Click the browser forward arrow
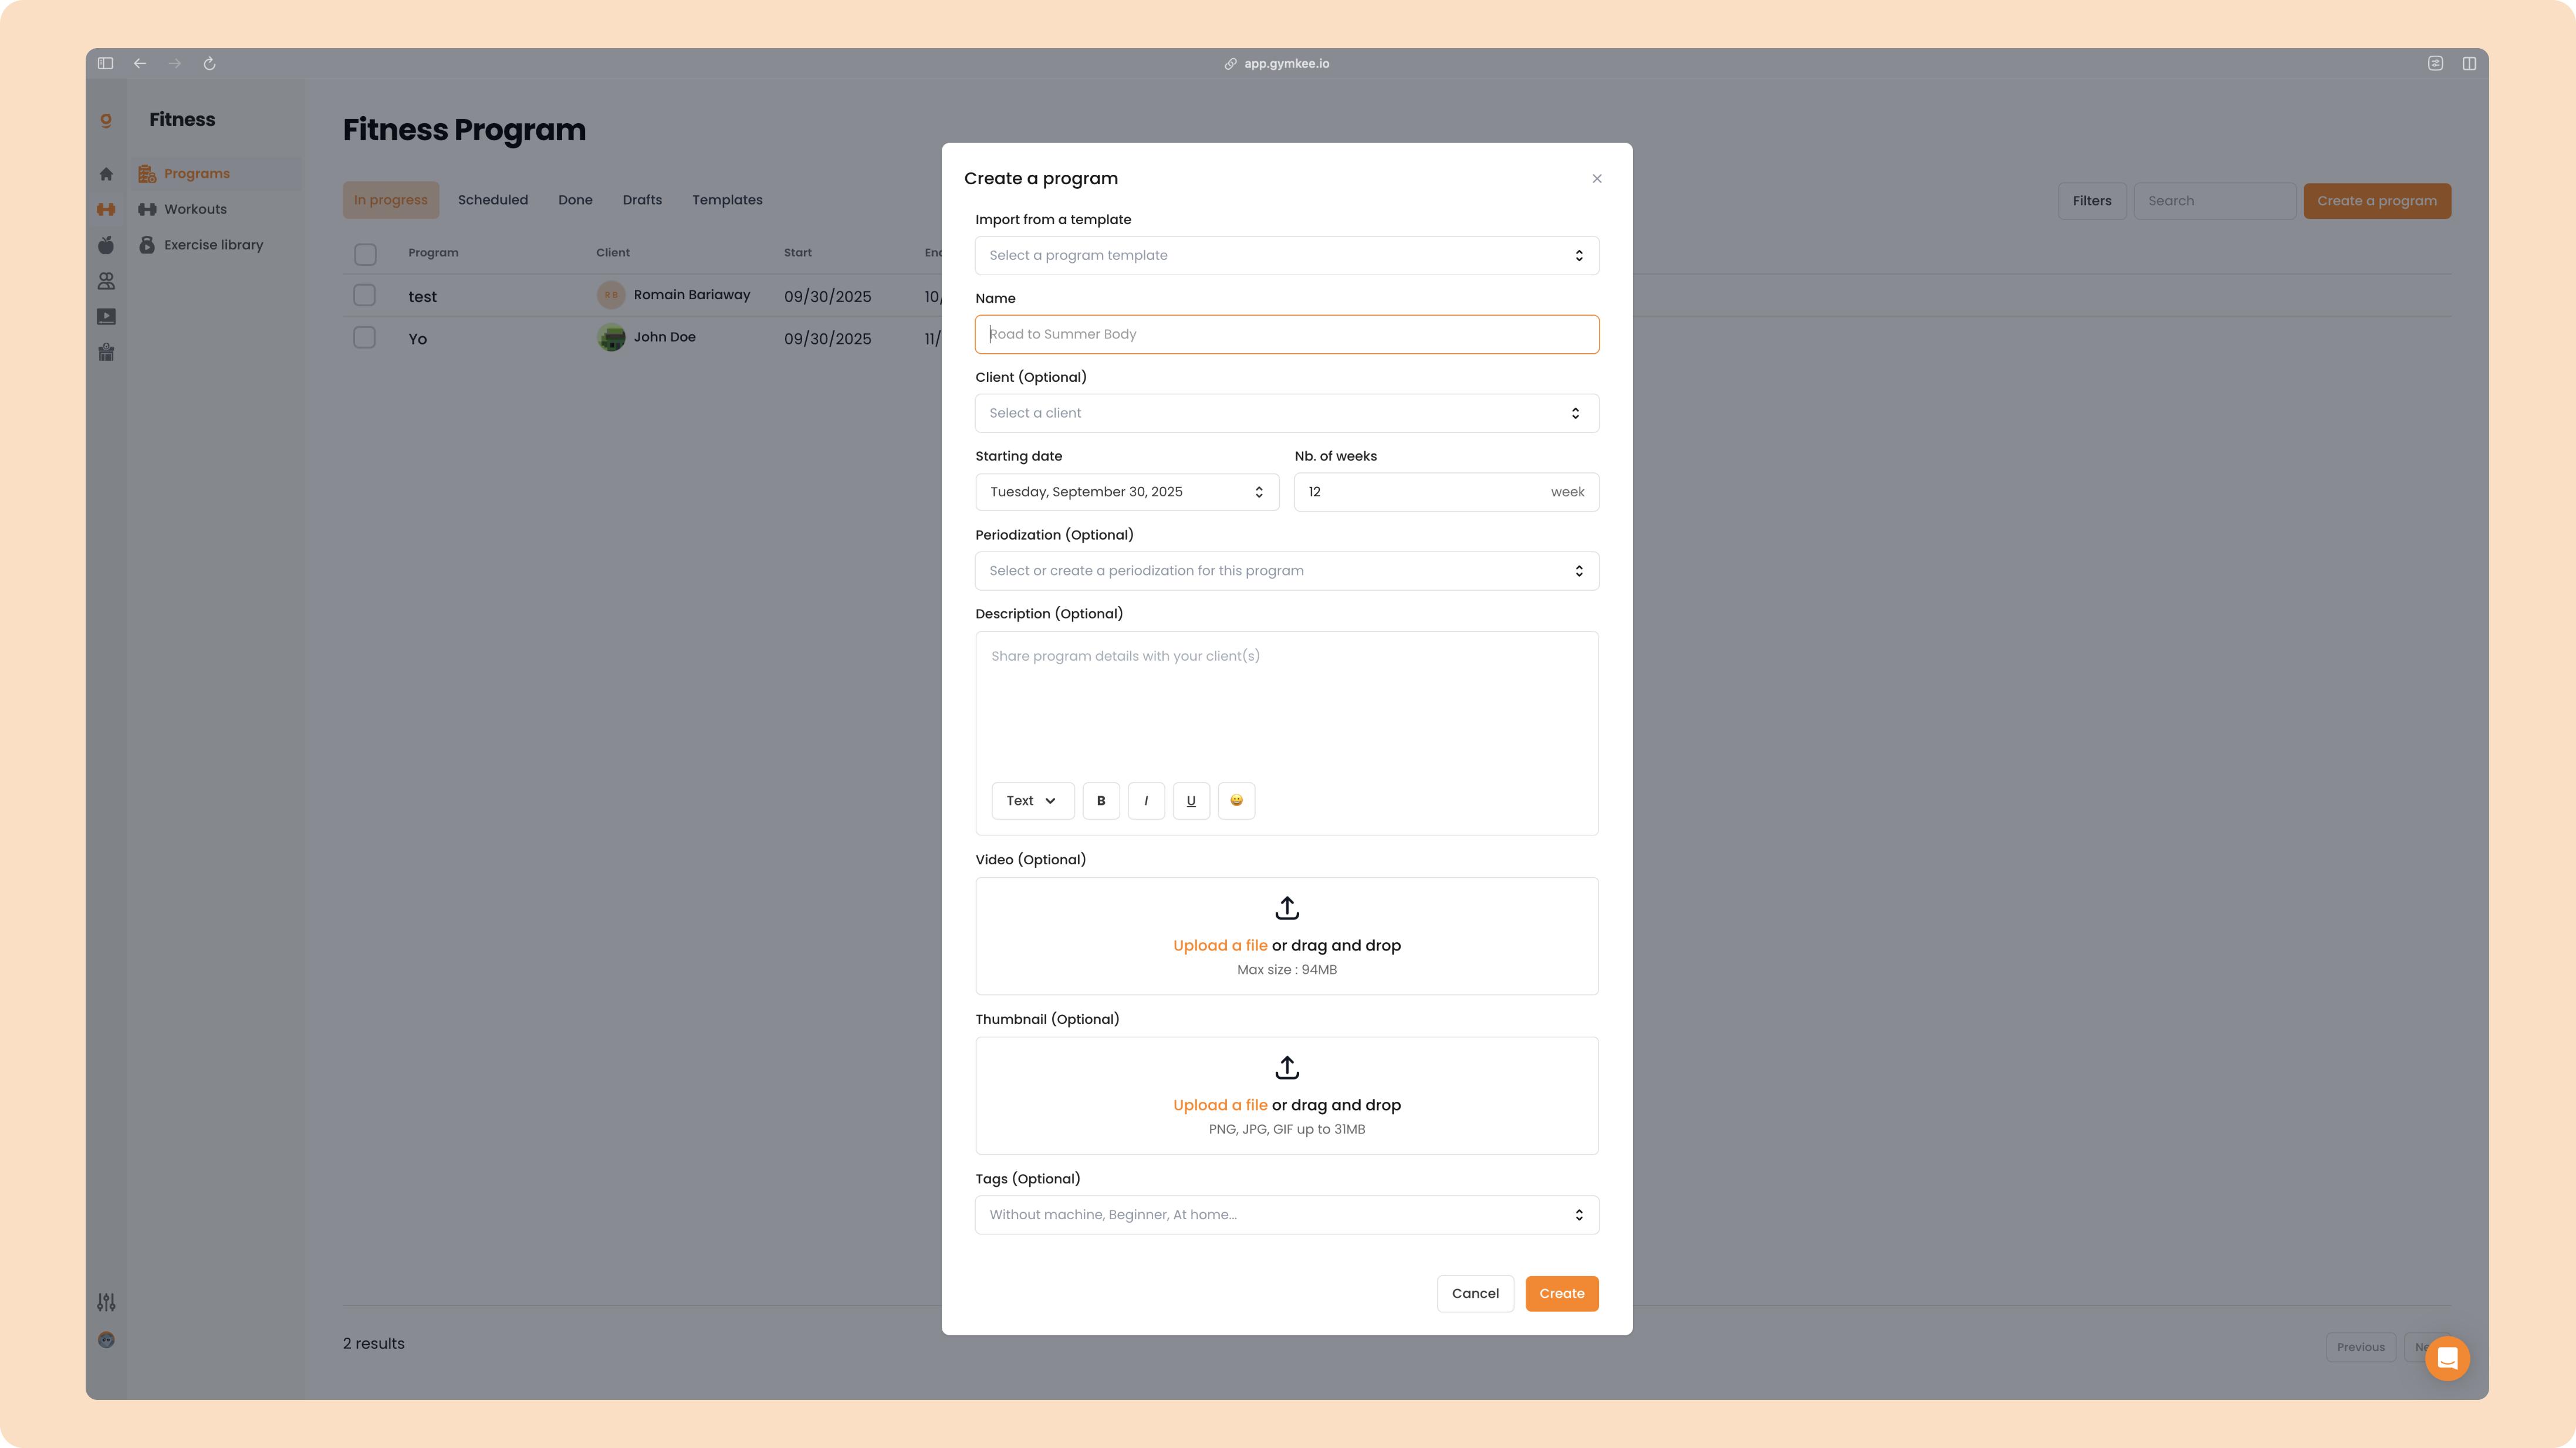This screenshot has height=1448, width=2576. pyautogui.click(x=175, y=63)
